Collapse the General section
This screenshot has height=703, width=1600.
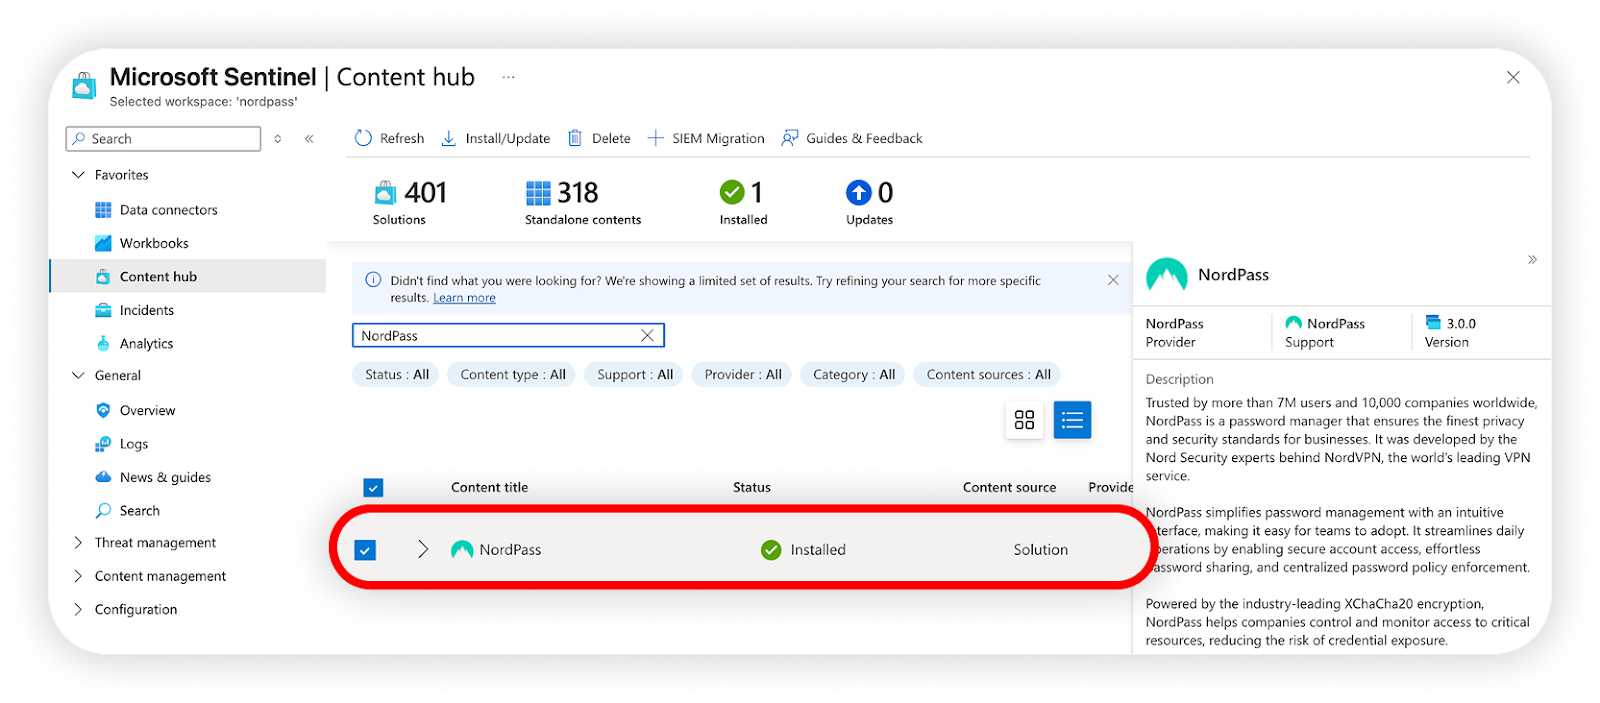[78, 376]
